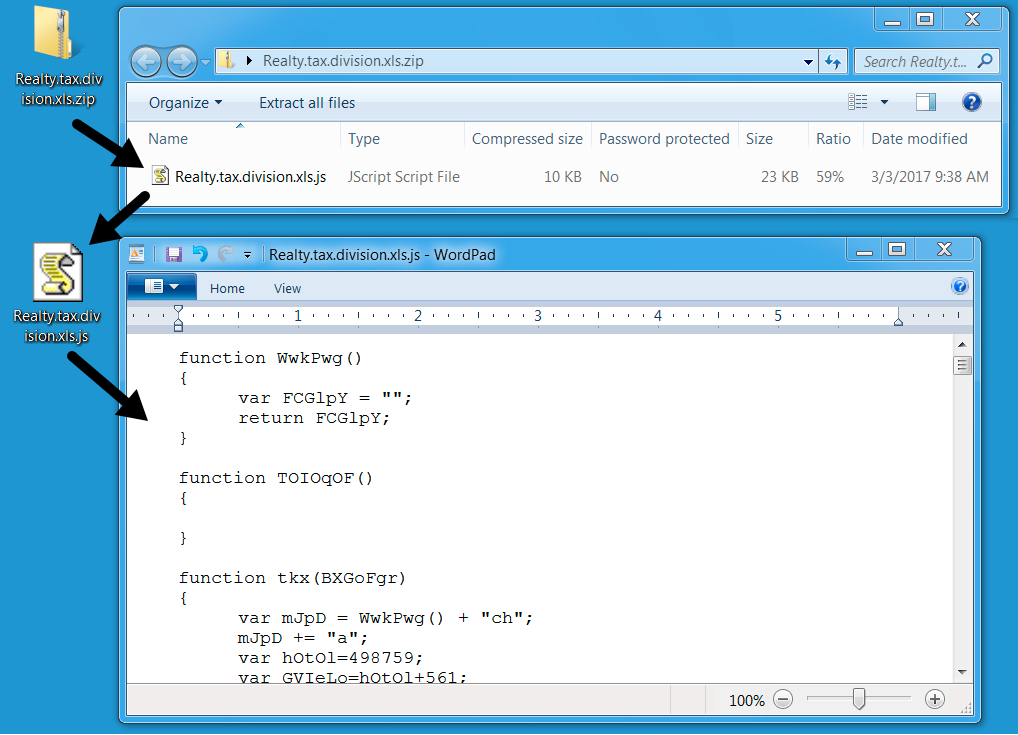Open Customize Quick Access Toolbar dropdown

pyautogui.click(x=247, y=255)
